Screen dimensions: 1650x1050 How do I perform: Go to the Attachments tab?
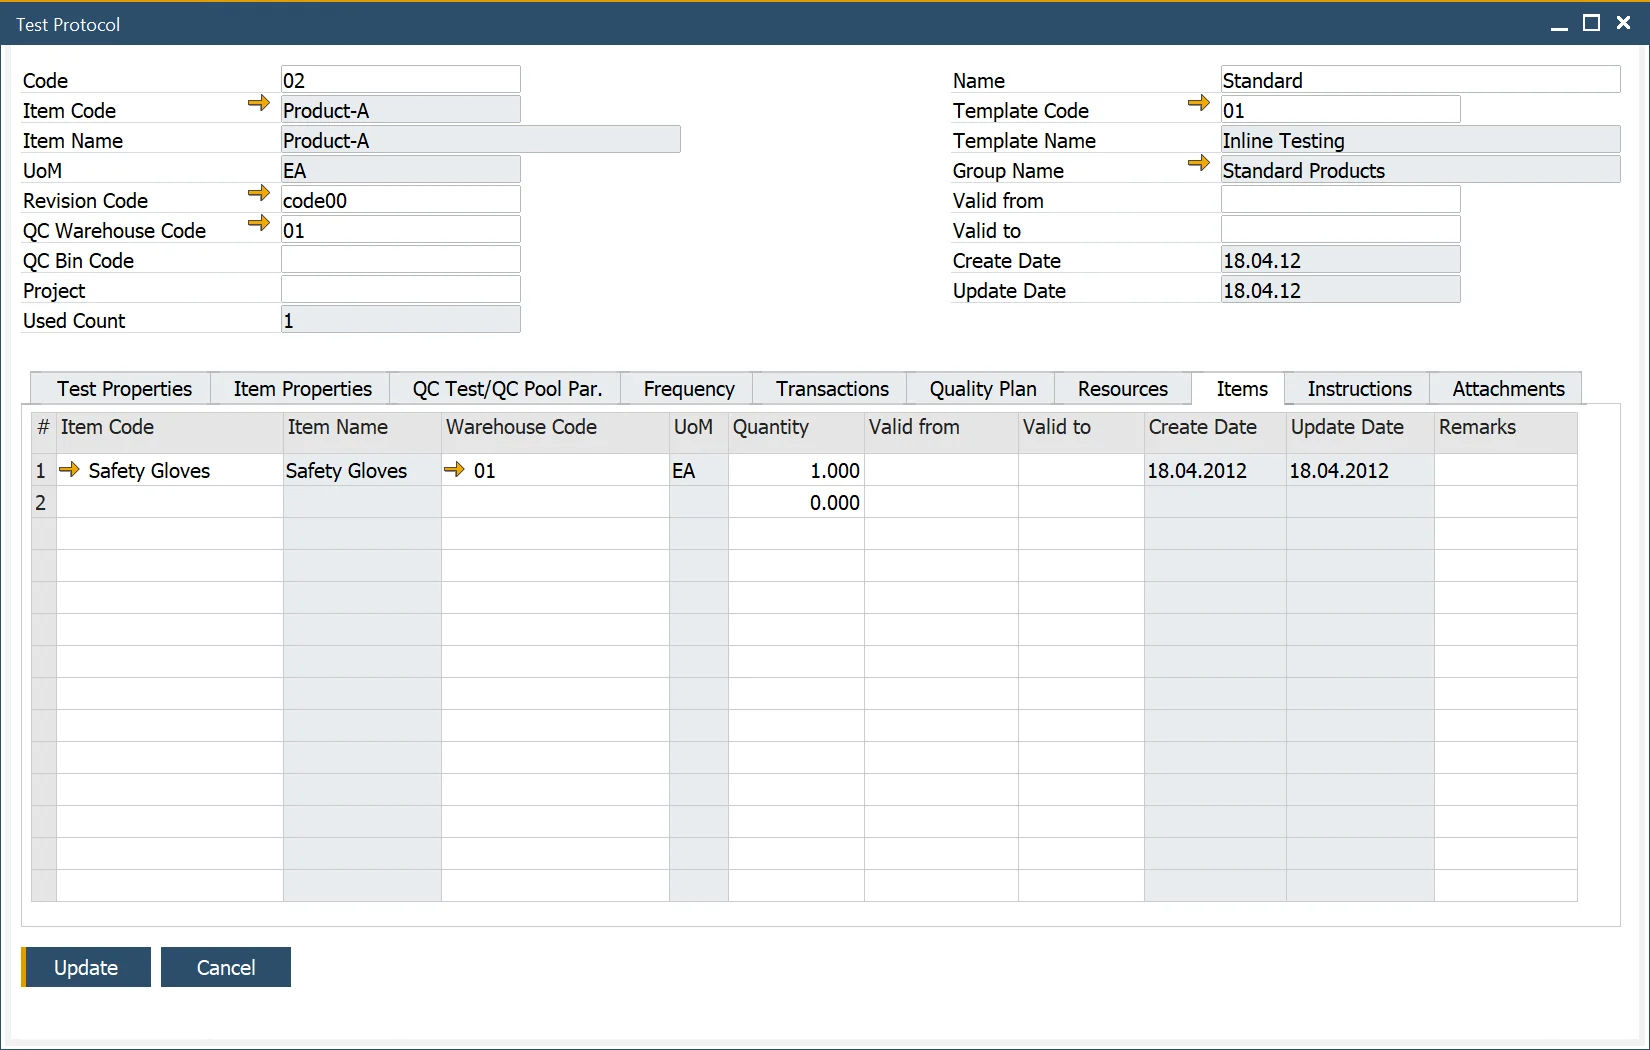(1507, 389)
